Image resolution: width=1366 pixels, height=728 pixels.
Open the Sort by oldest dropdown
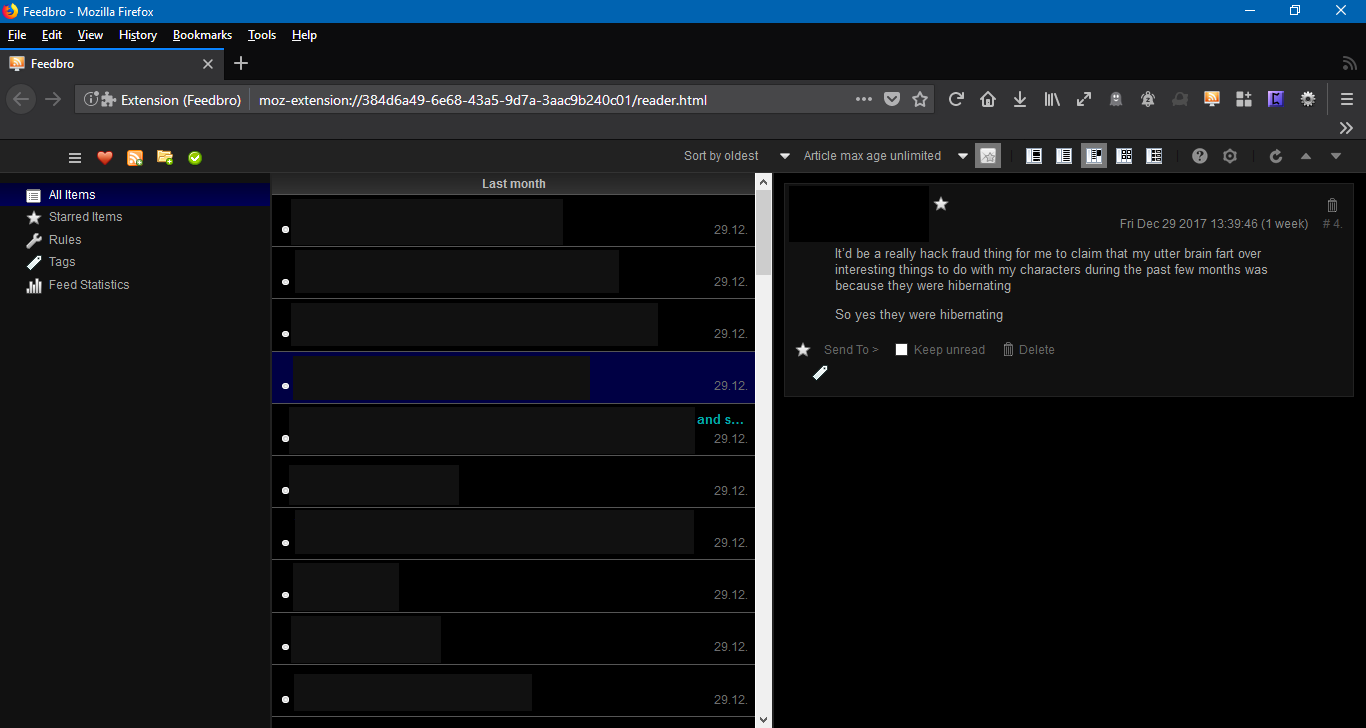pos(737,156)
